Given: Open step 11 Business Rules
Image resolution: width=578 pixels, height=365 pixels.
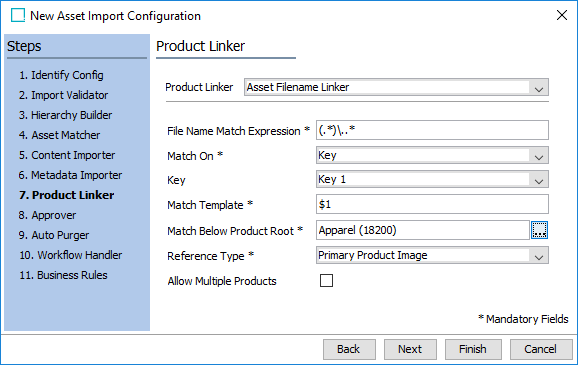Looking at the screenshot, I should 63,275.
